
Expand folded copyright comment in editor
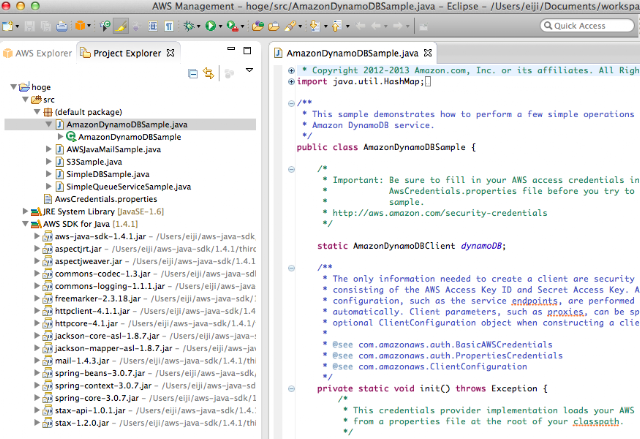tap(291, 71)
